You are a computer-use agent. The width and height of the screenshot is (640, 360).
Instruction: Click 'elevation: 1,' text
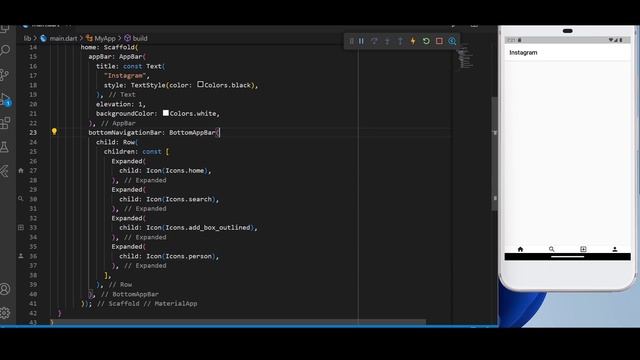(121, 104)
